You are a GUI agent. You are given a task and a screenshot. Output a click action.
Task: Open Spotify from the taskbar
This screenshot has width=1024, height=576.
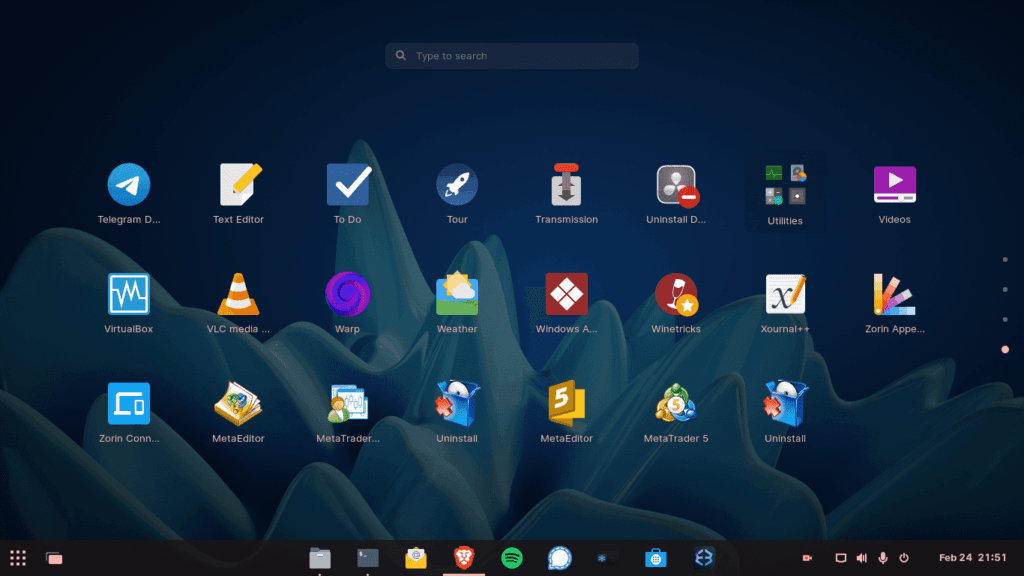(x=512, y=558)
